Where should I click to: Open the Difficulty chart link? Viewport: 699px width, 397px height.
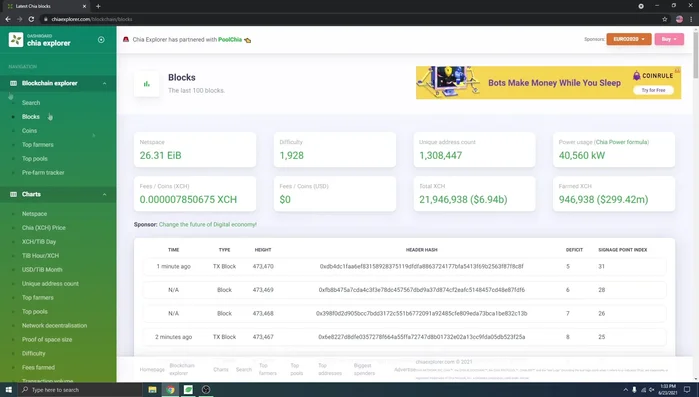[33, 353]
